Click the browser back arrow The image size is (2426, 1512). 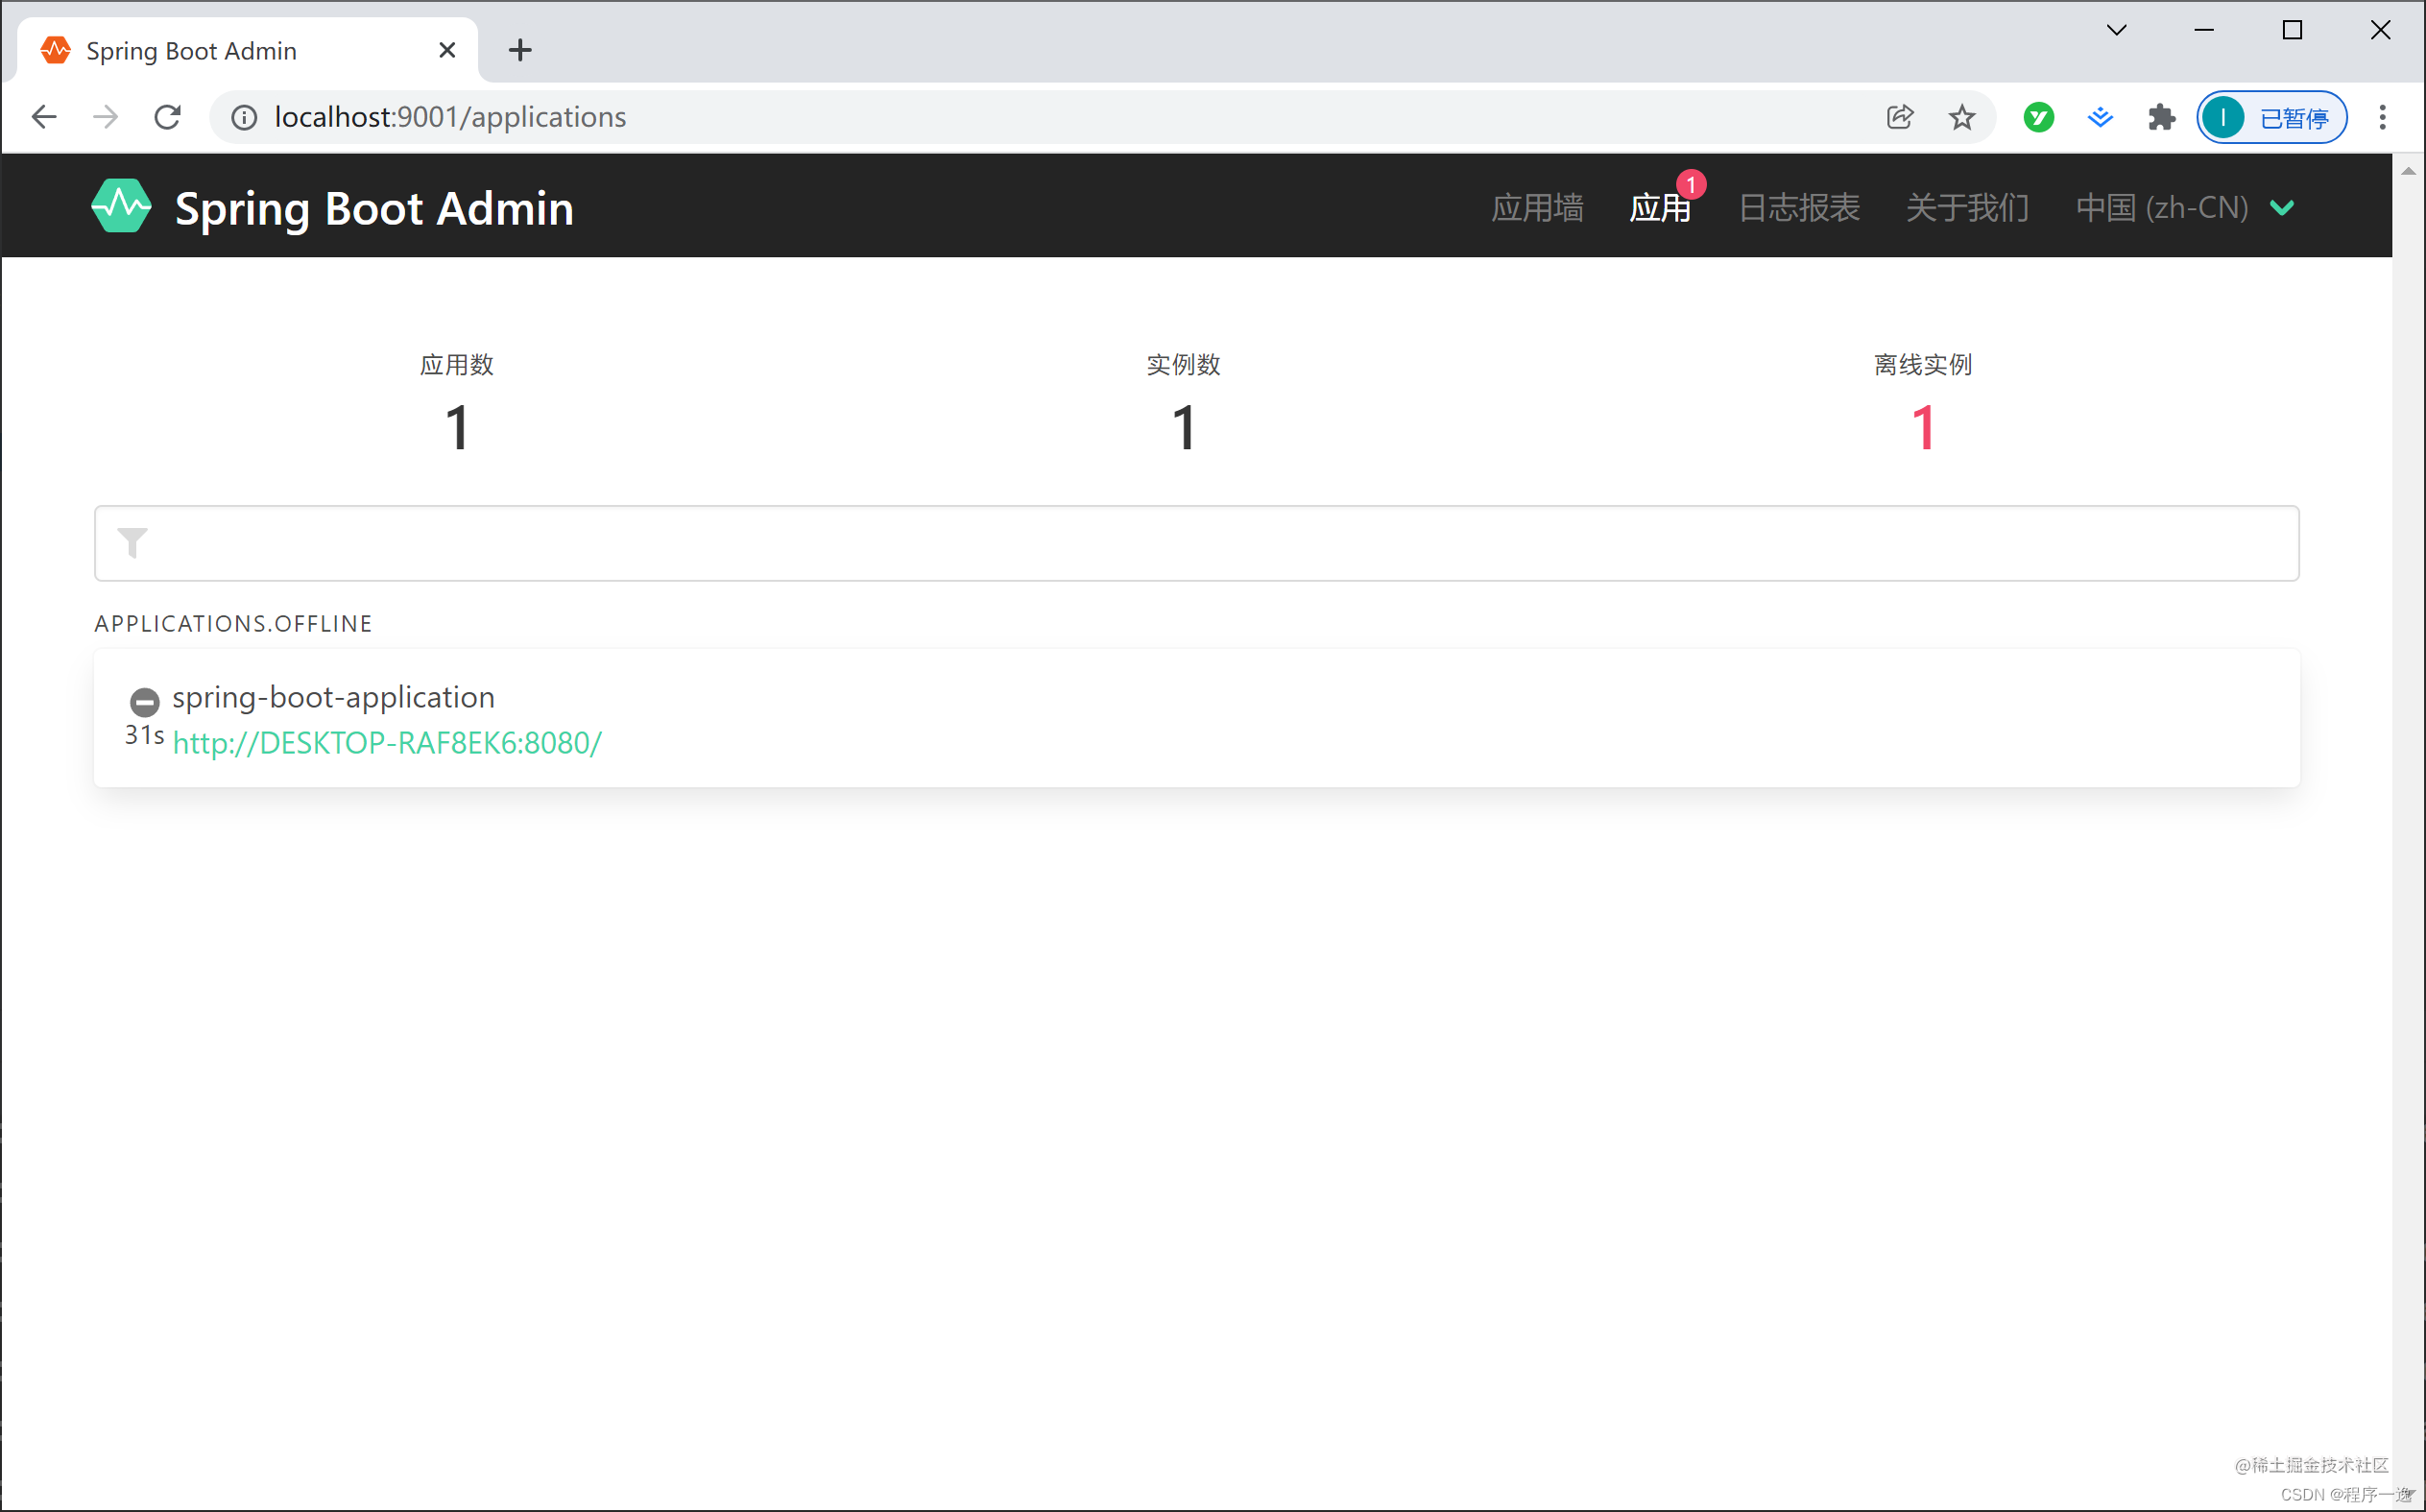[x=43, y=117]
